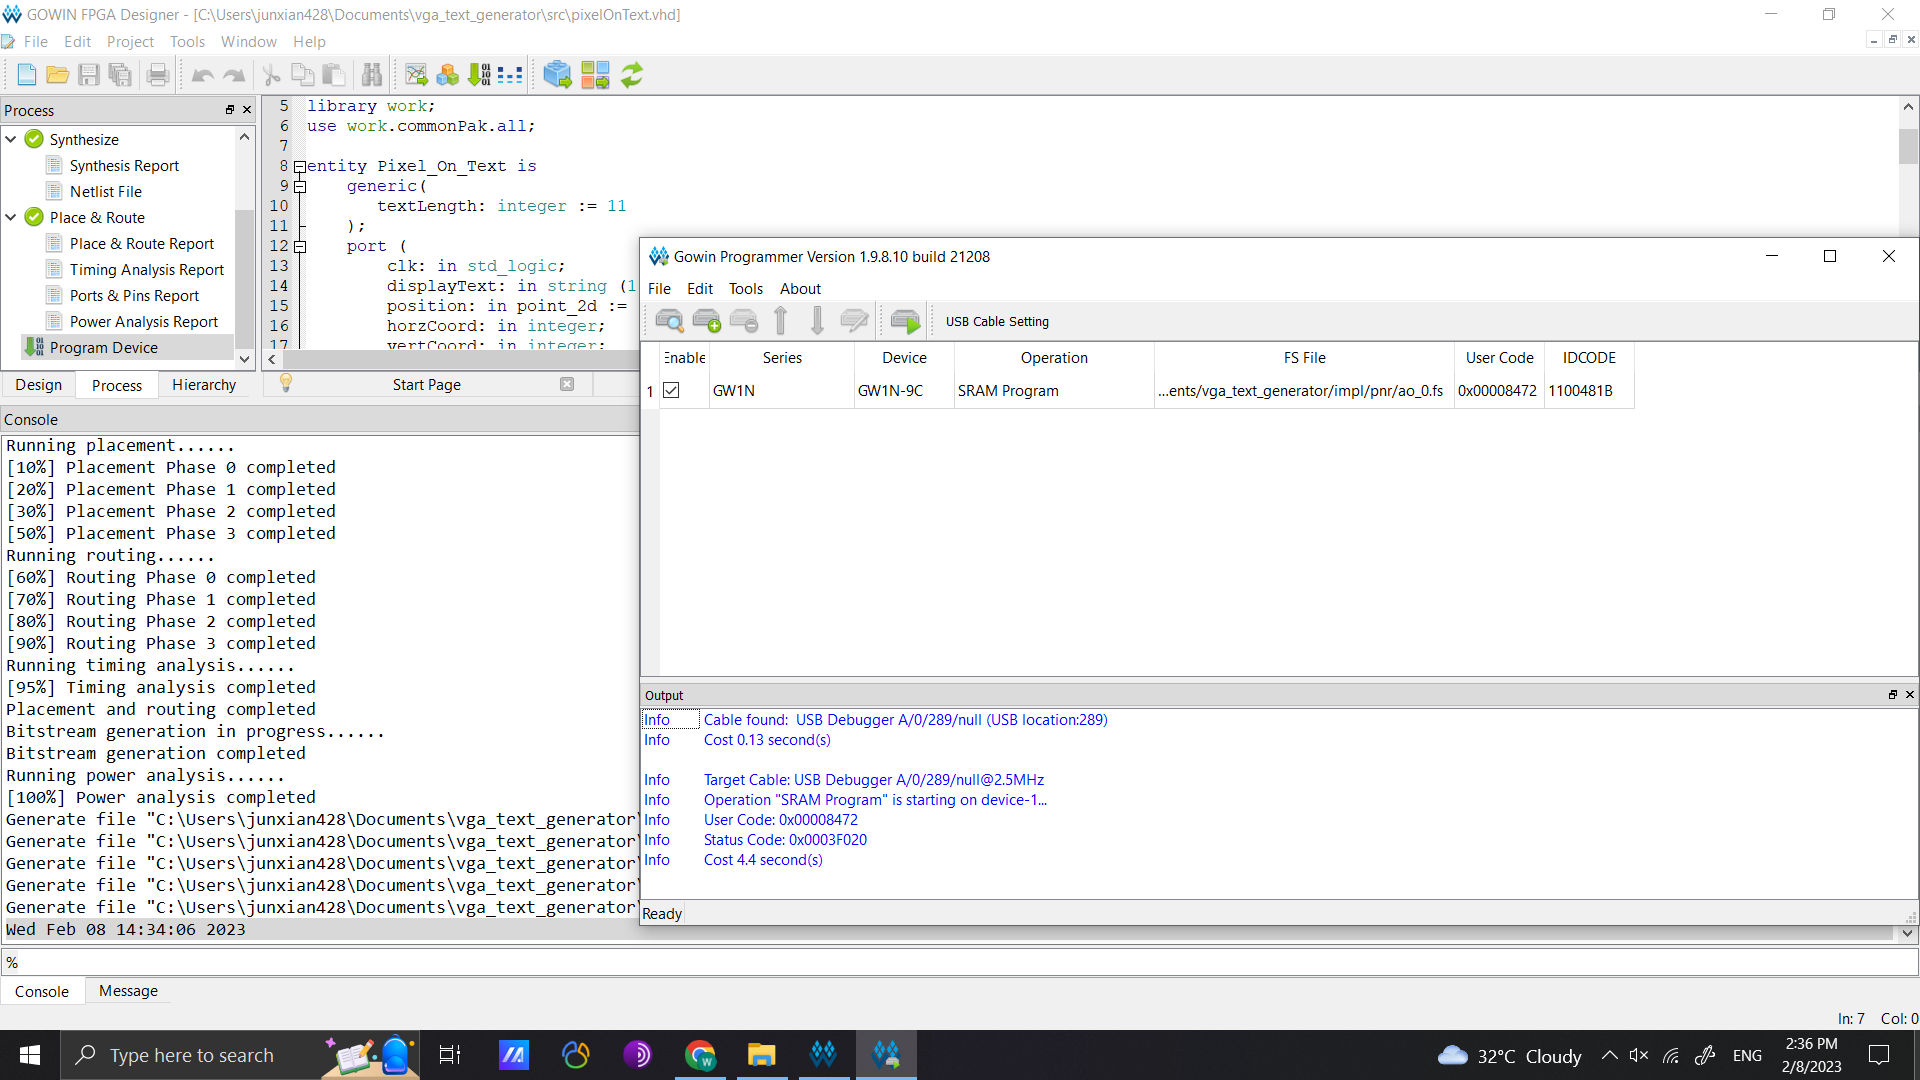The height and width of the screenshot is (1080, 1920).
Task: Collapse the Synthesize tree node
Action: [x=11, y=139]
